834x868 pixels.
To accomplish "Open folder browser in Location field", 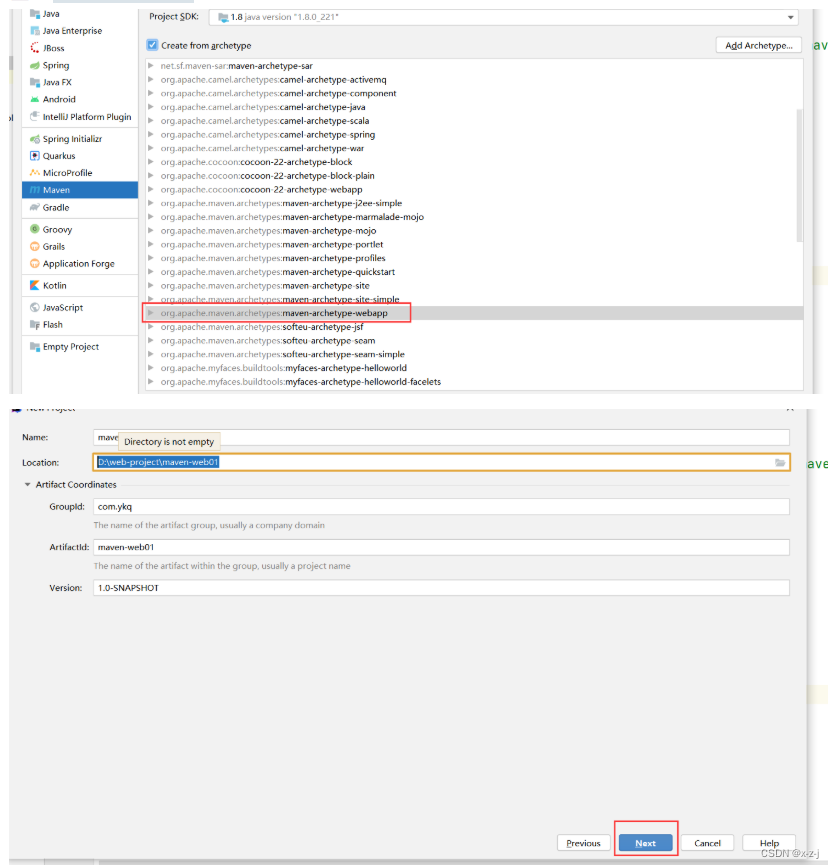I will pyautogui.click(x=780, y=462).
